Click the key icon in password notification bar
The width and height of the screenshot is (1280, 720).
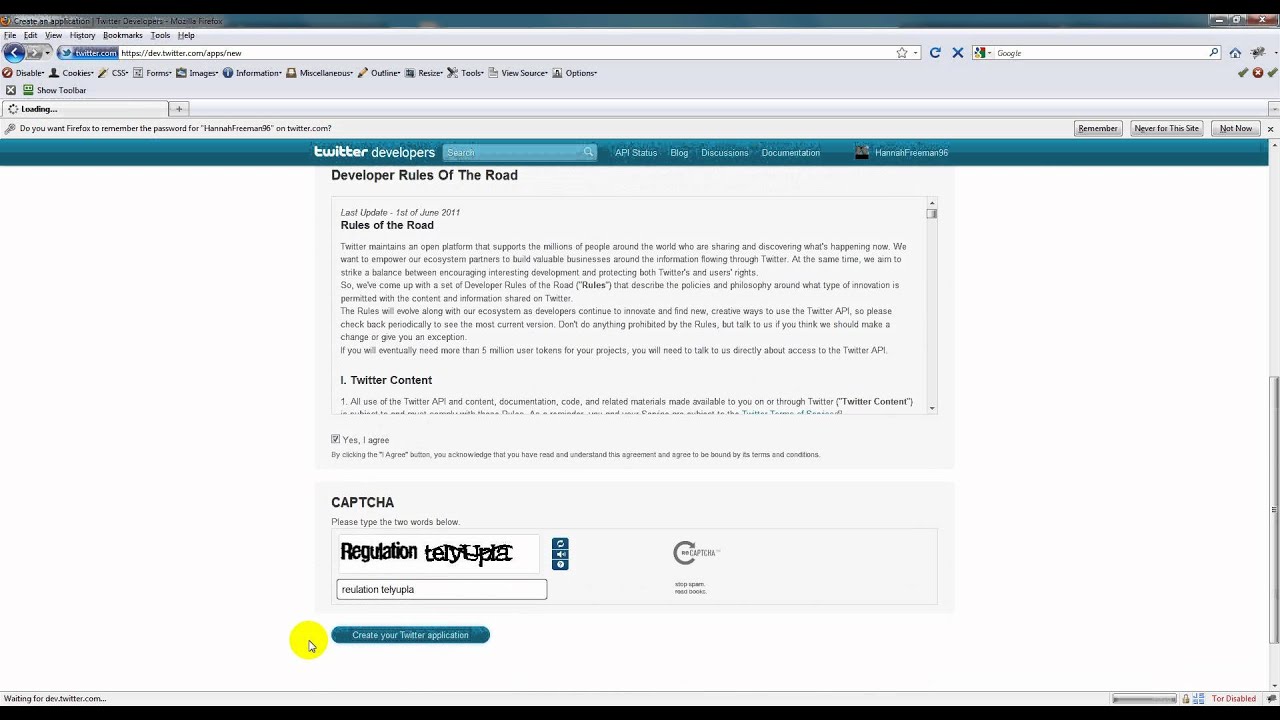[x=10, y=128]
